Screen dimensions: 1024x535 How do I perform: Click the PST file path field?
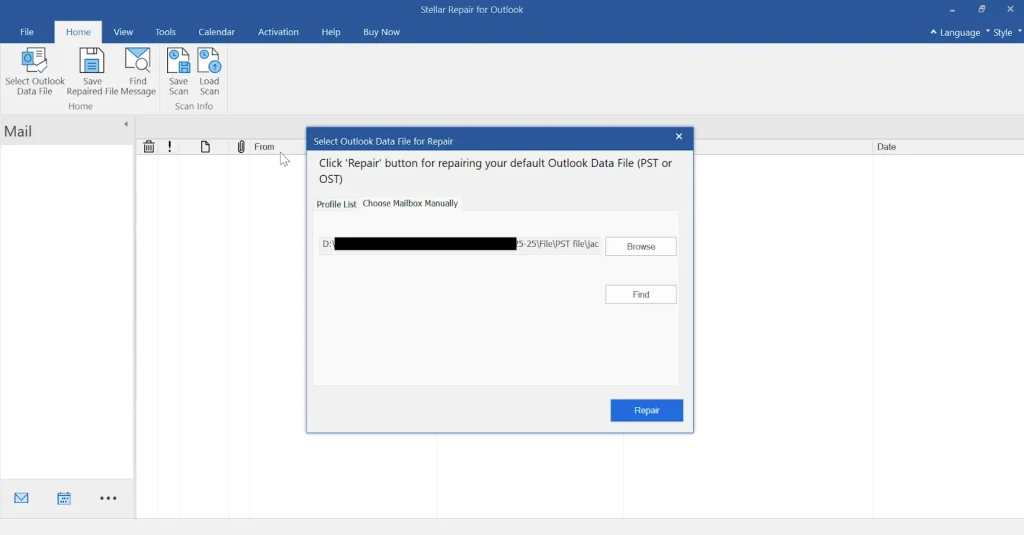[x=460, y=244]
